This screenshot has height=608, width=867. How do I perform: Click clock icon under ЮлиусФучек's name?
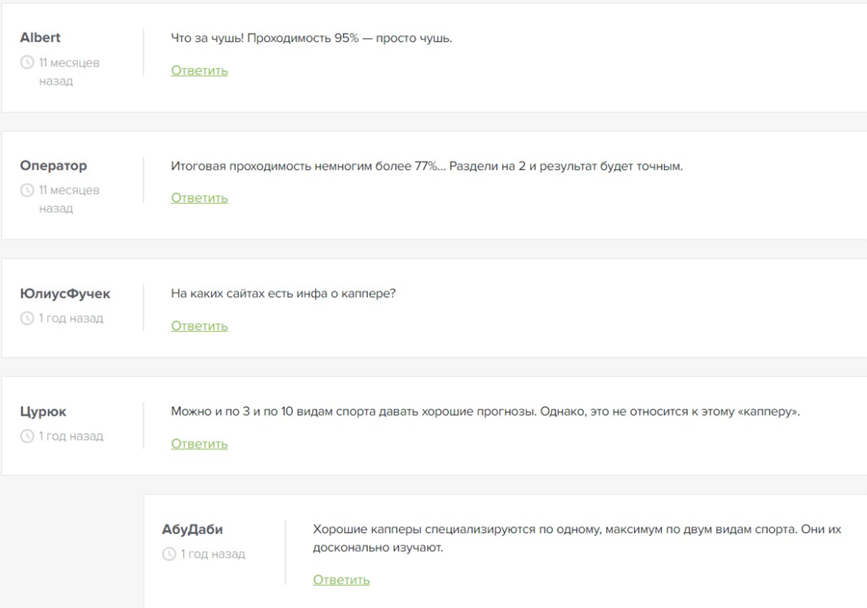click(27, 319)
